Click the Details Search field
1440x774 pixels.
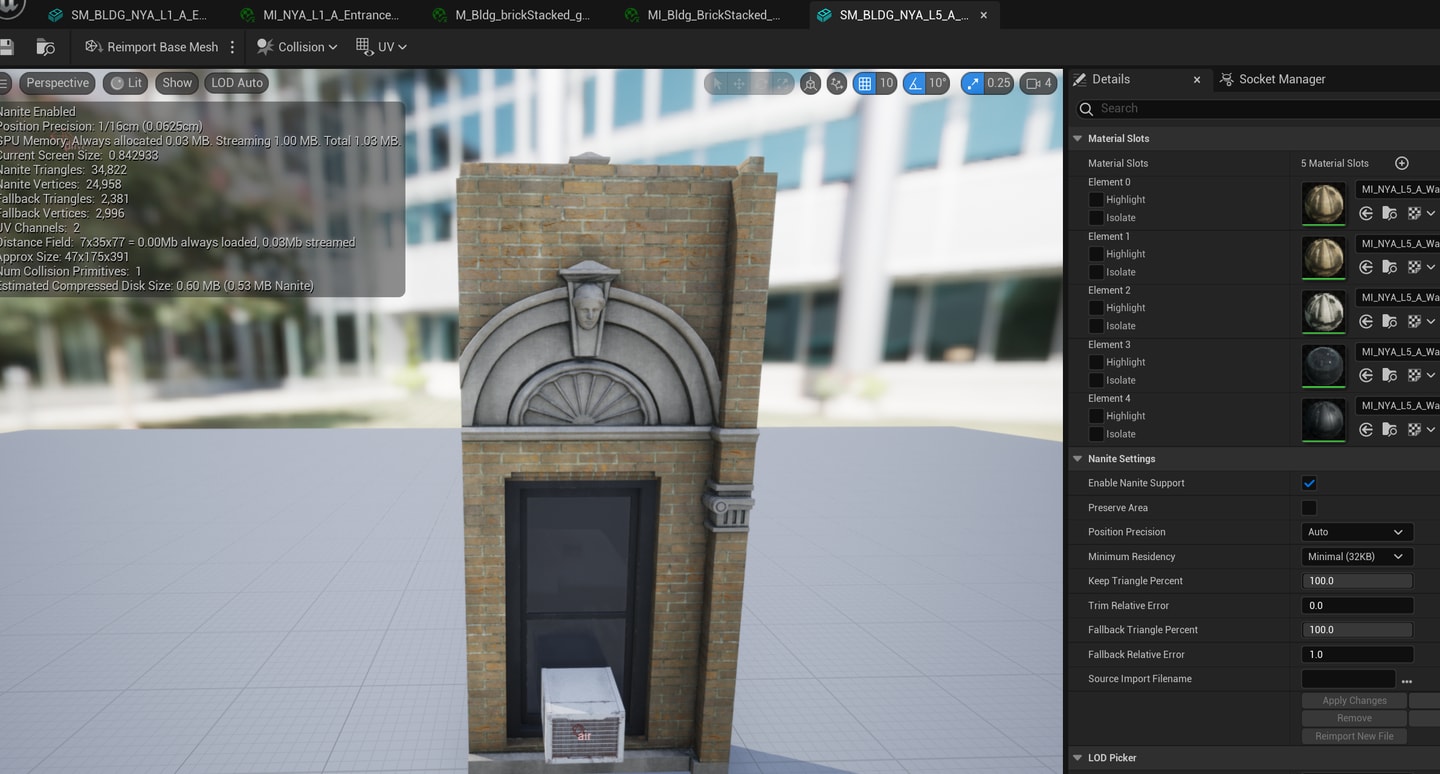[1260, 108]
